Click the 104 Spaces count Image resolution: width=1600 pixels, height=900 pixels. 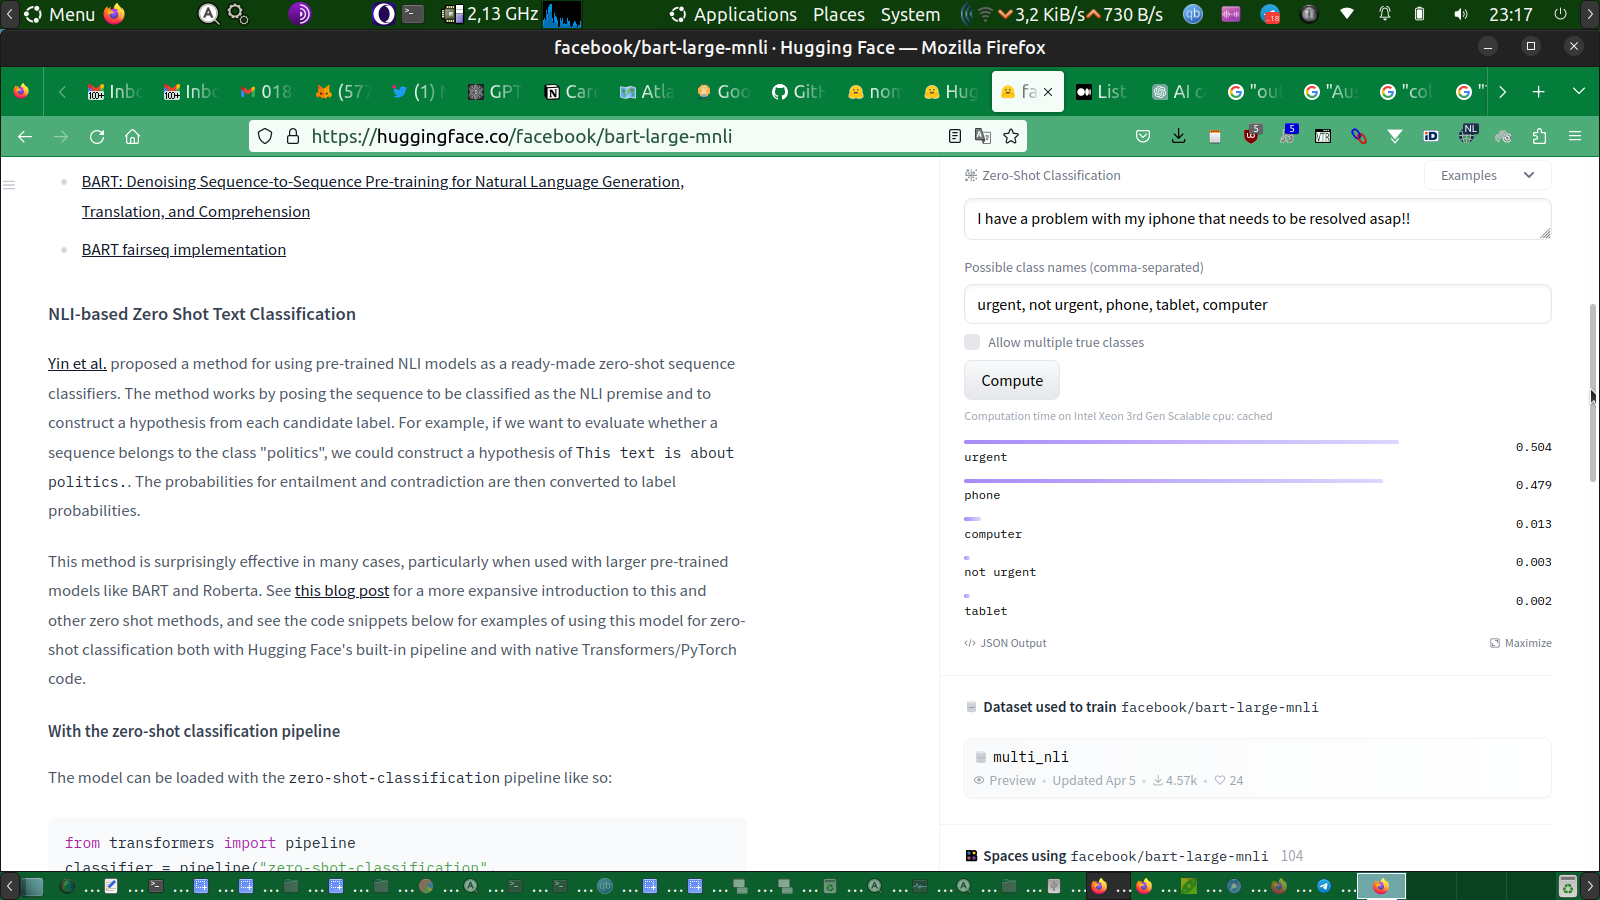(1292, 856)
